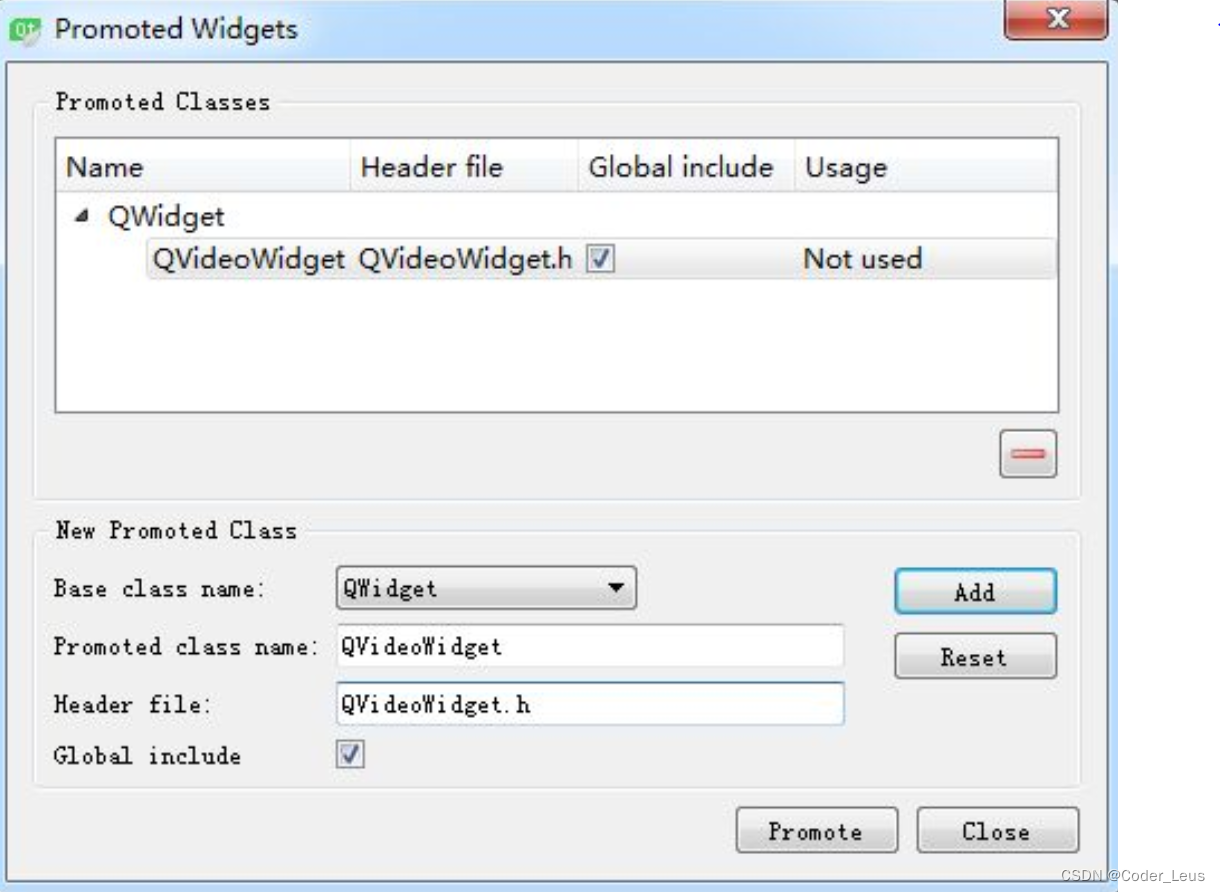The height and width of the screenshot is (892, 1220).
Task: Open the Base class name dropdown
Action: [x=616, y=589]
